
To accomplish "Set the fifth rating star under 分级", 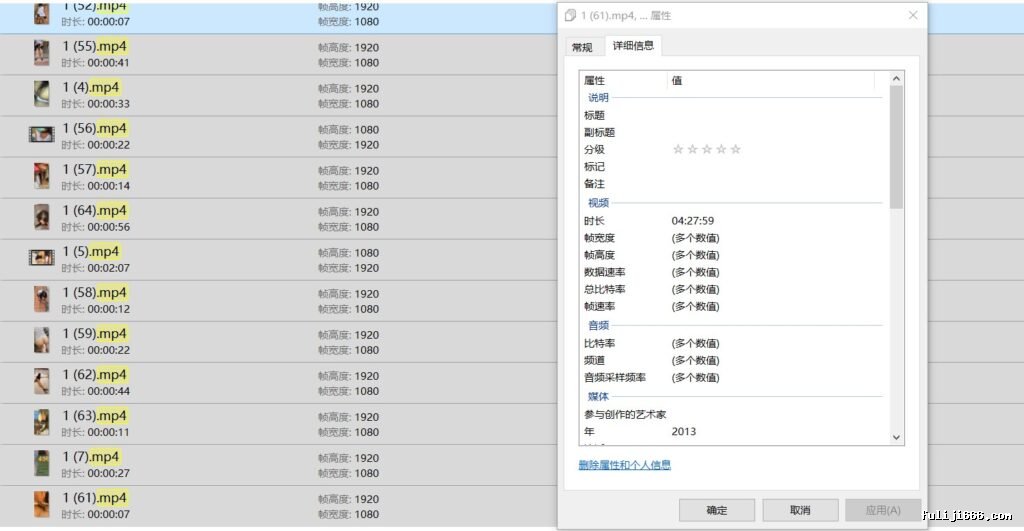I will [735, 150].
